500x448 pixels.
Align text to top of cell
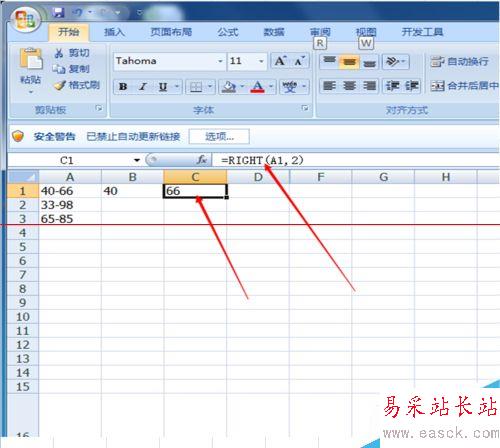pos(329,62)
